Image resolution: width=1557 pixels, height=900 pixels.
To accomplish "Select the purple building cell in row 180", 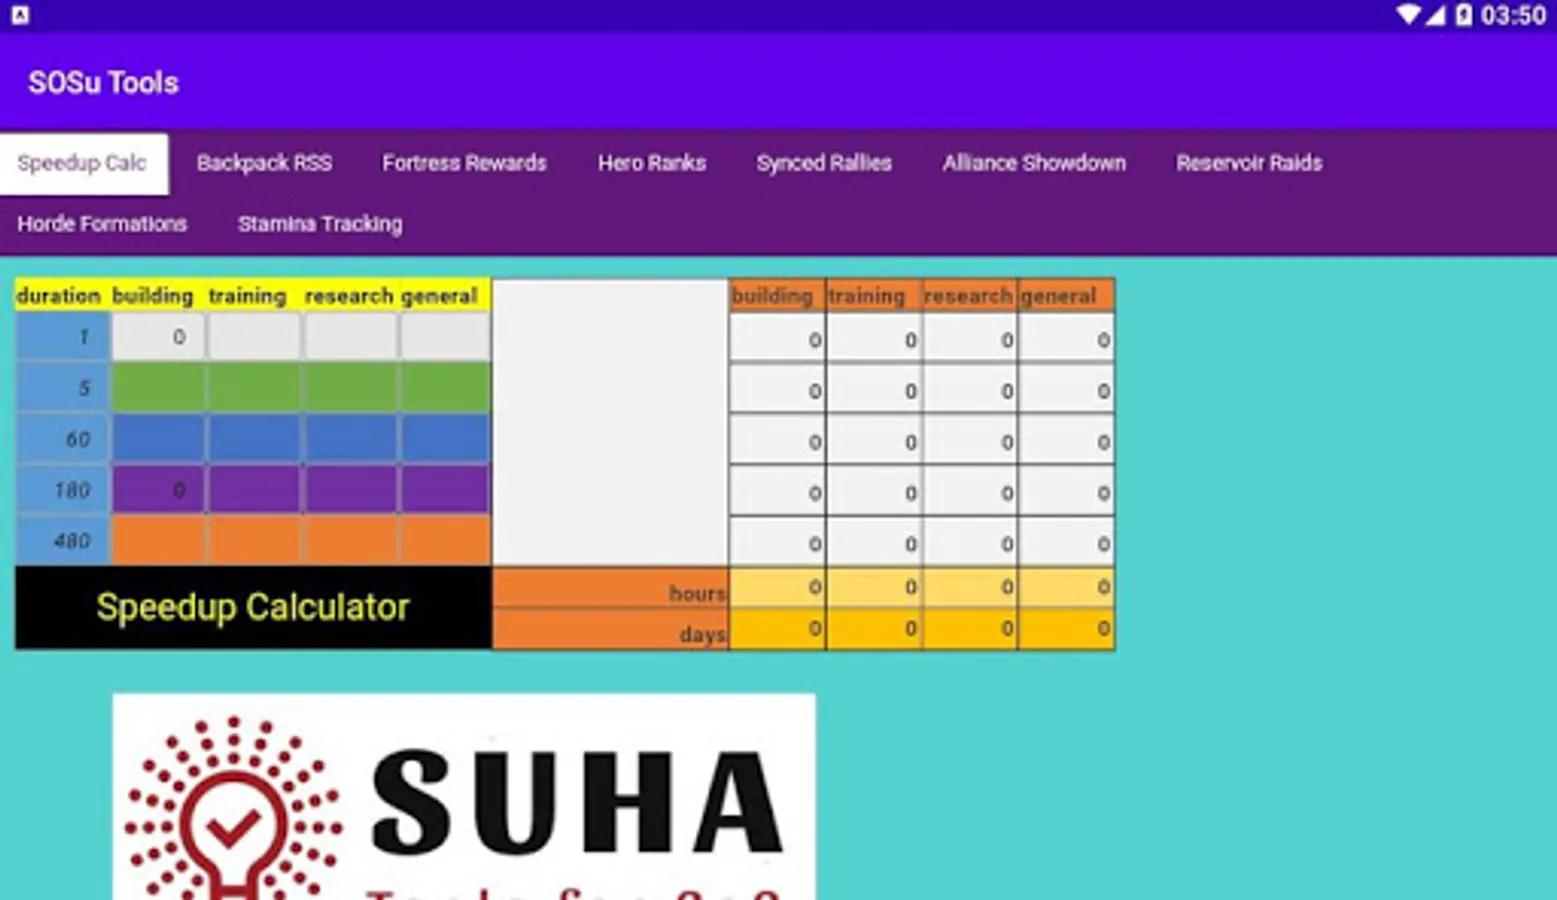I will click(158, 490).
